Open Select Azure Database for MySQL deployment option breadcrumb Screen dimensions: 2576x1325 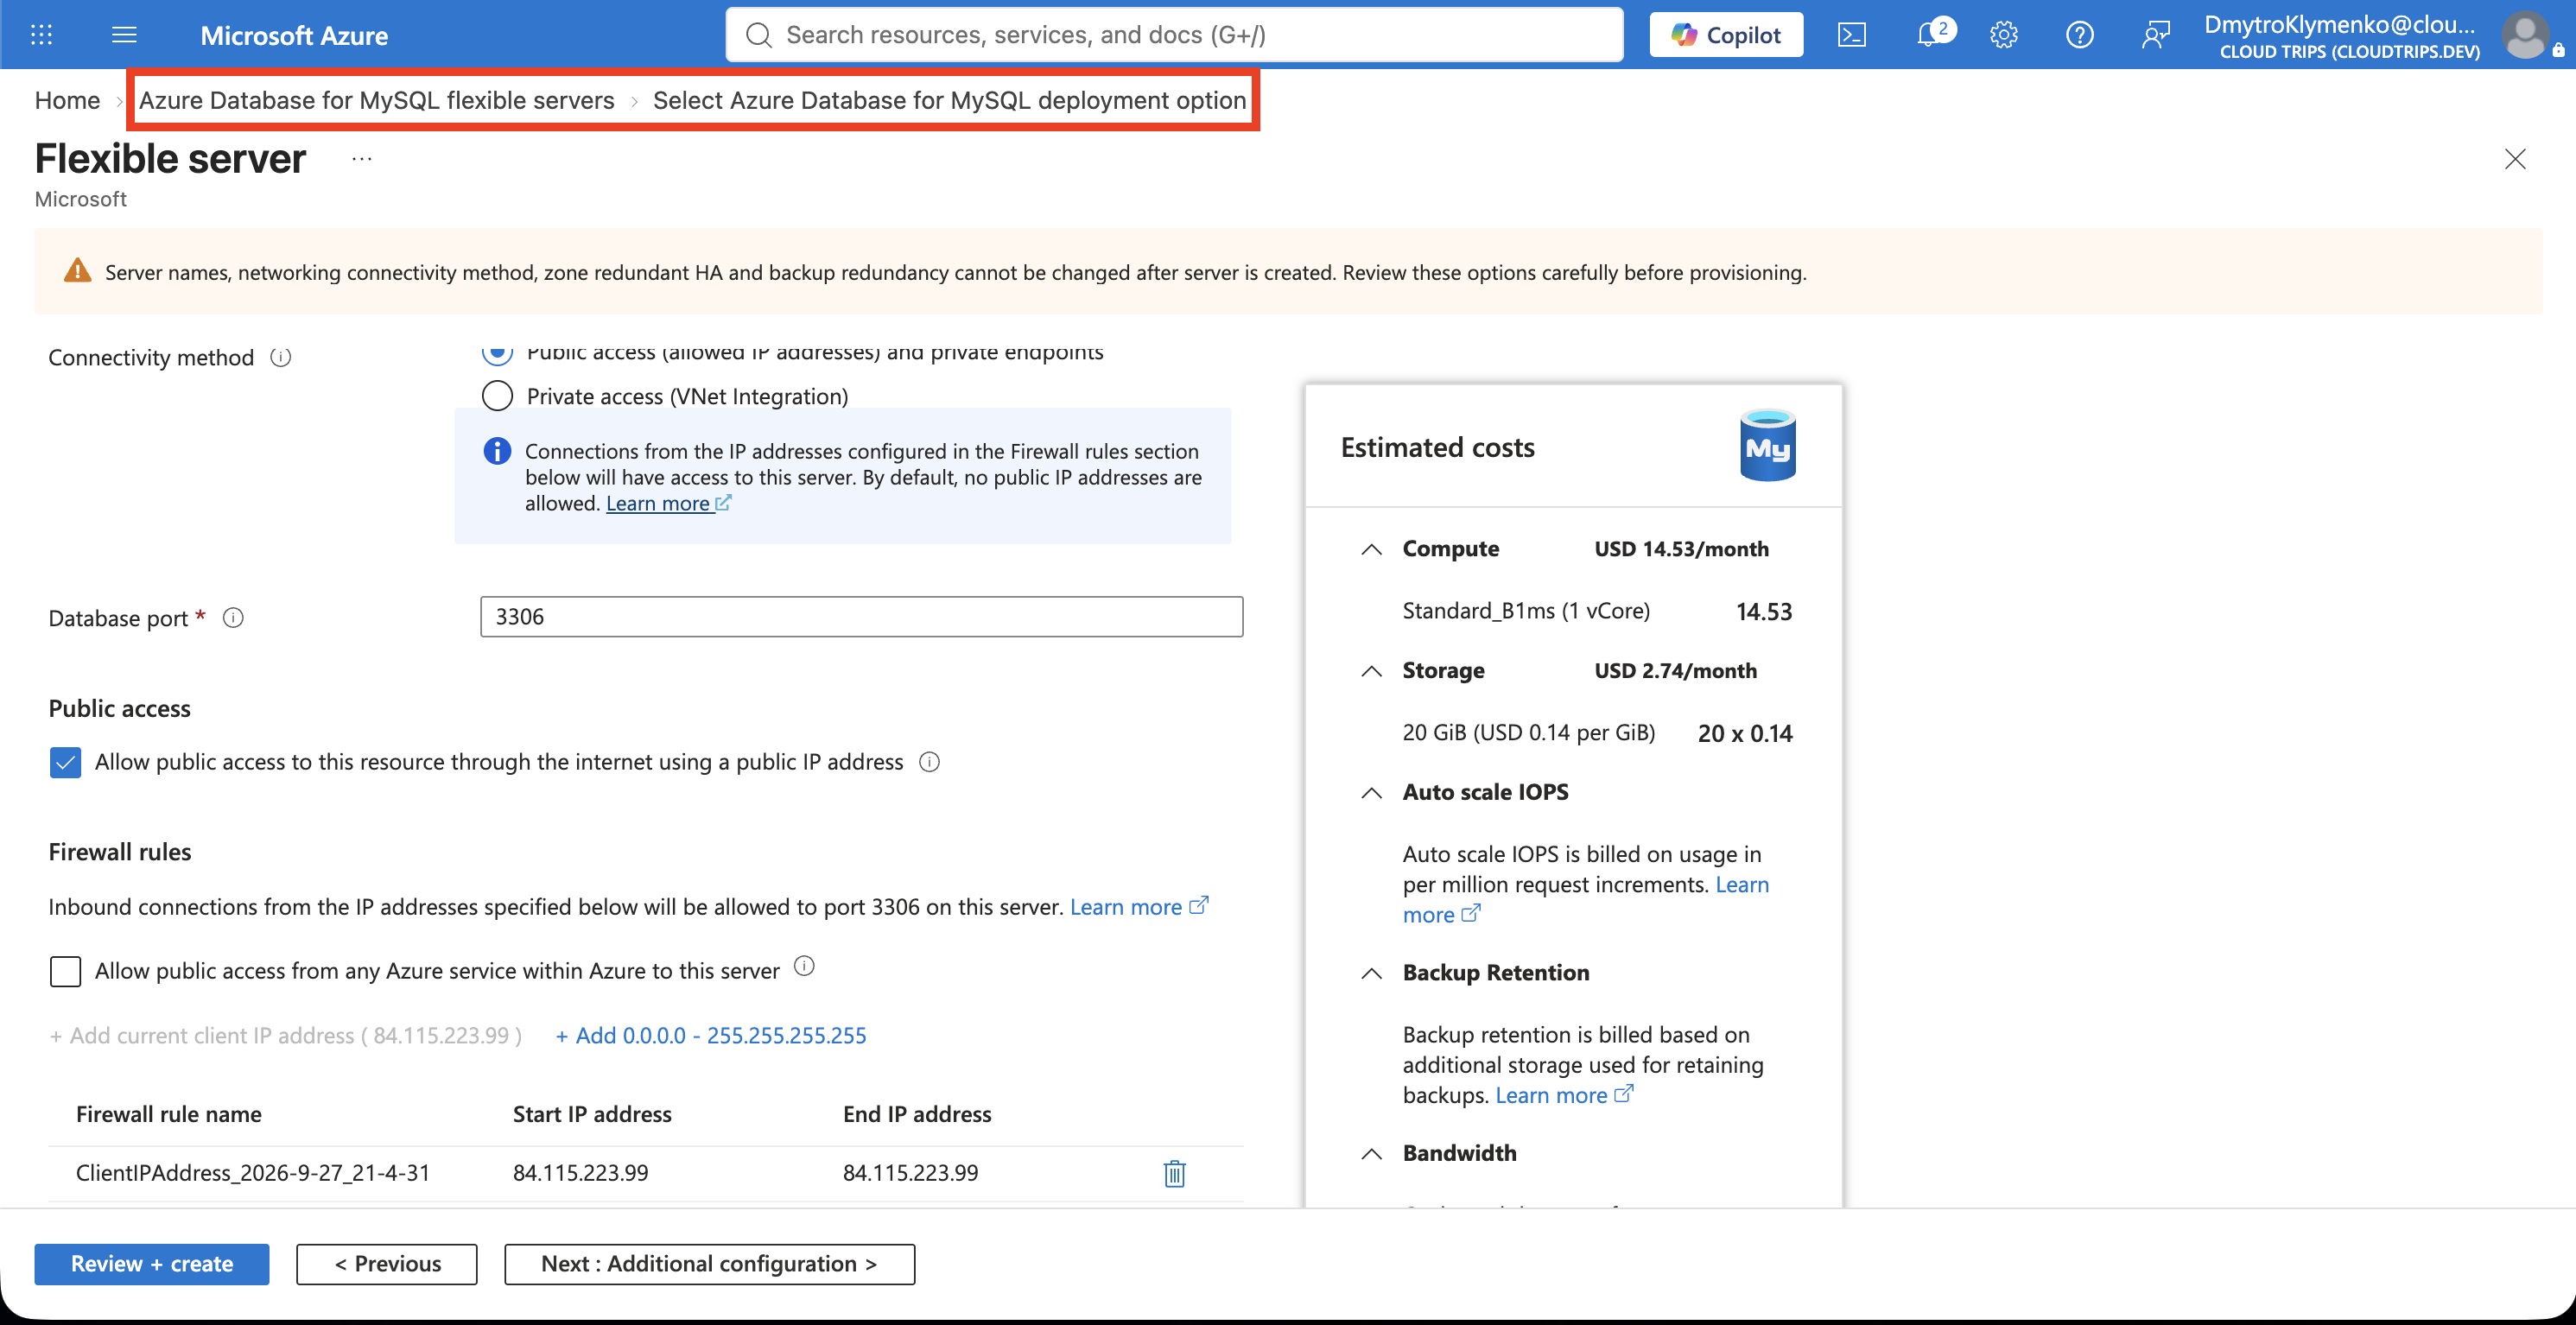point(949,100)
